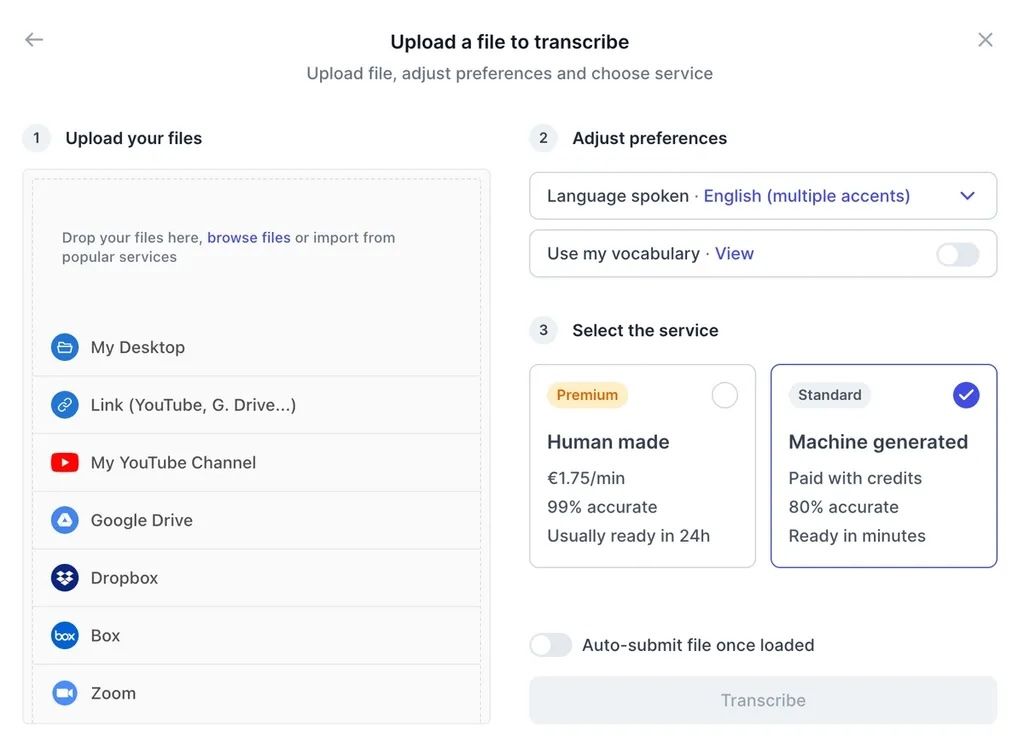Click the My Desktop folder icon

(63, 346)
